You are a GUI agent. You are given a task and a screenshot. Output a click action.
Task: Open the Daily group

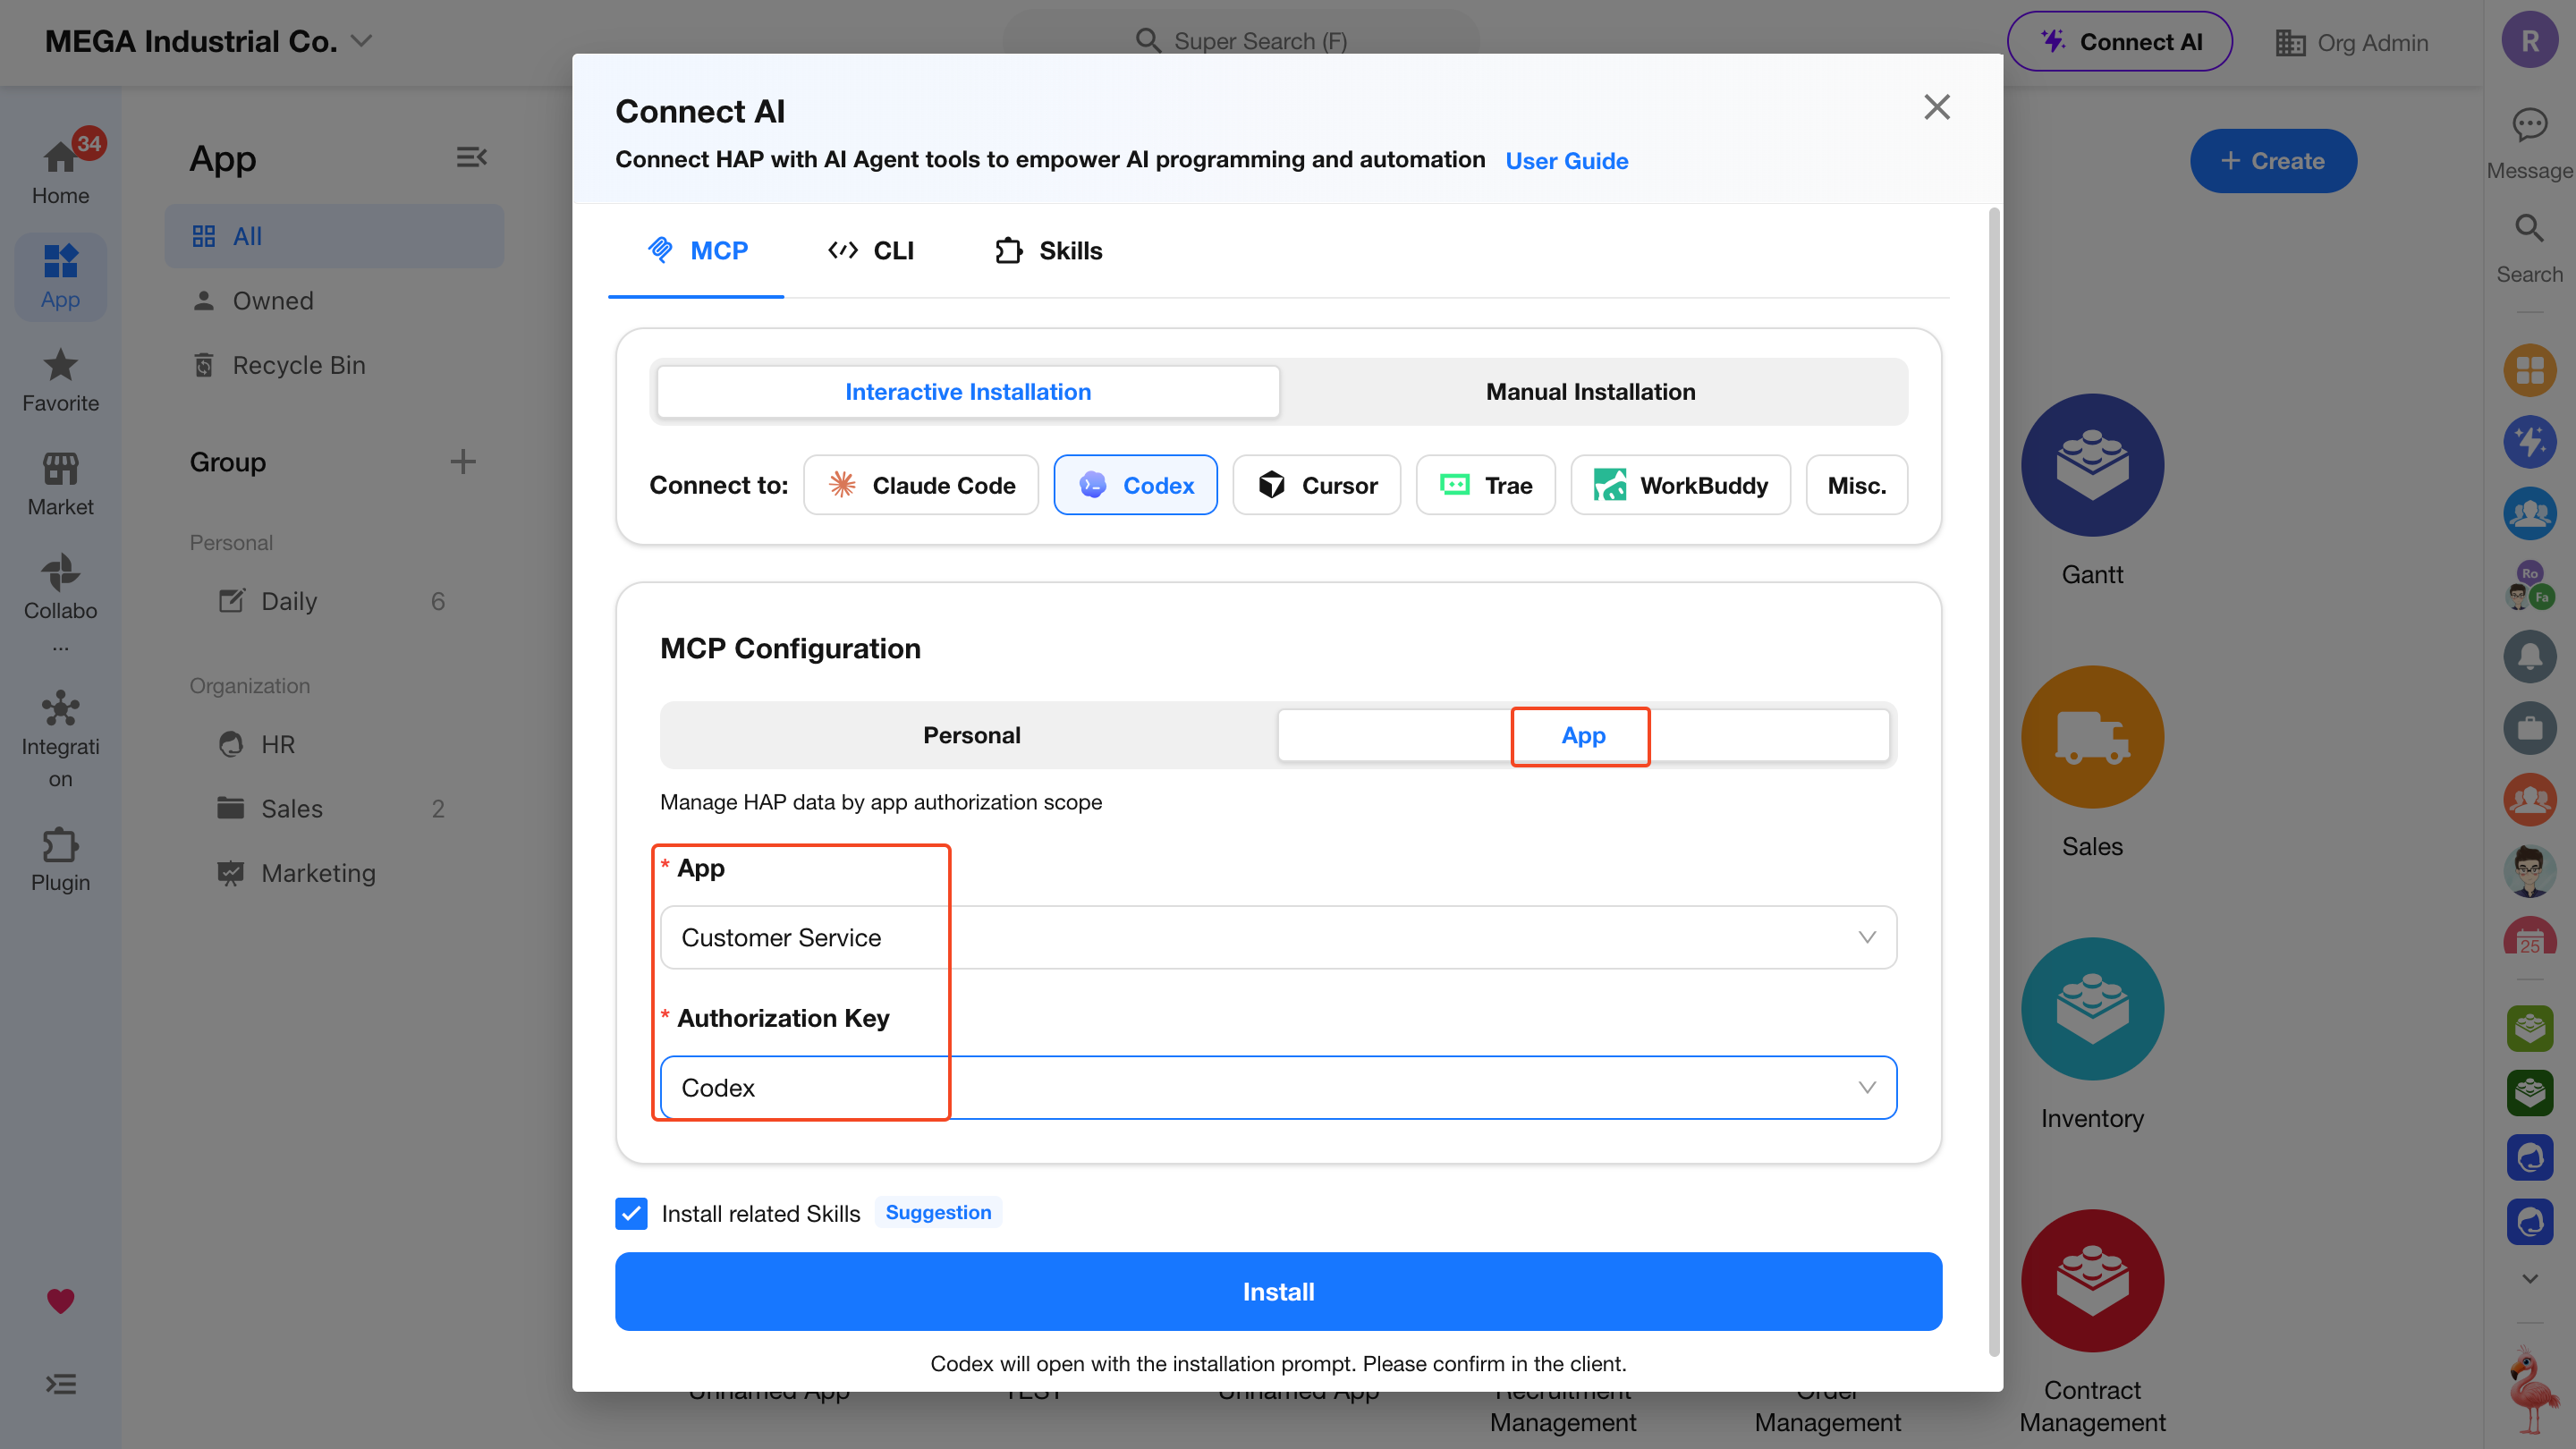(x=334, y=601)
